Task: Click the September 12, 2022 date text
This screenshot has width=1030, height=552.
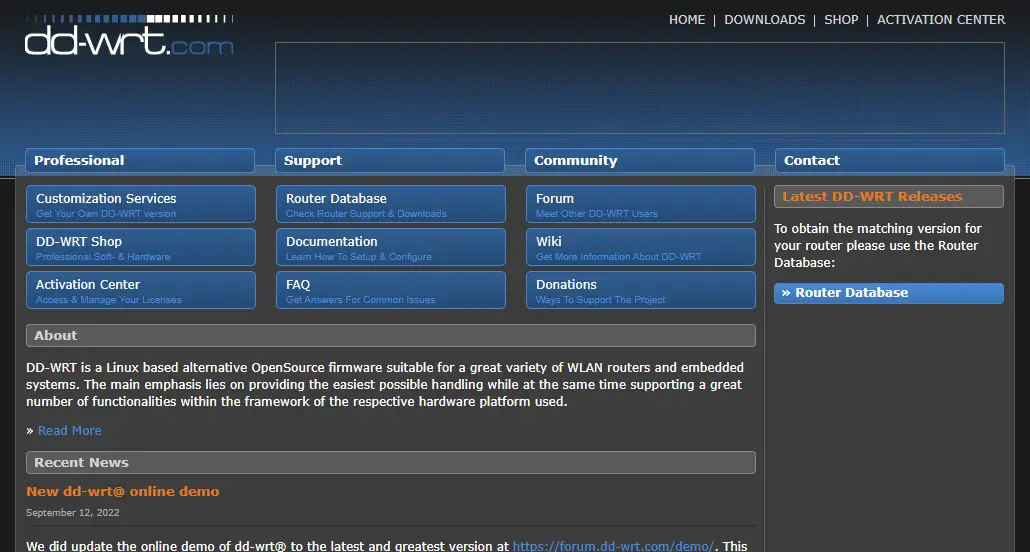Action: (x=73, y=513)
